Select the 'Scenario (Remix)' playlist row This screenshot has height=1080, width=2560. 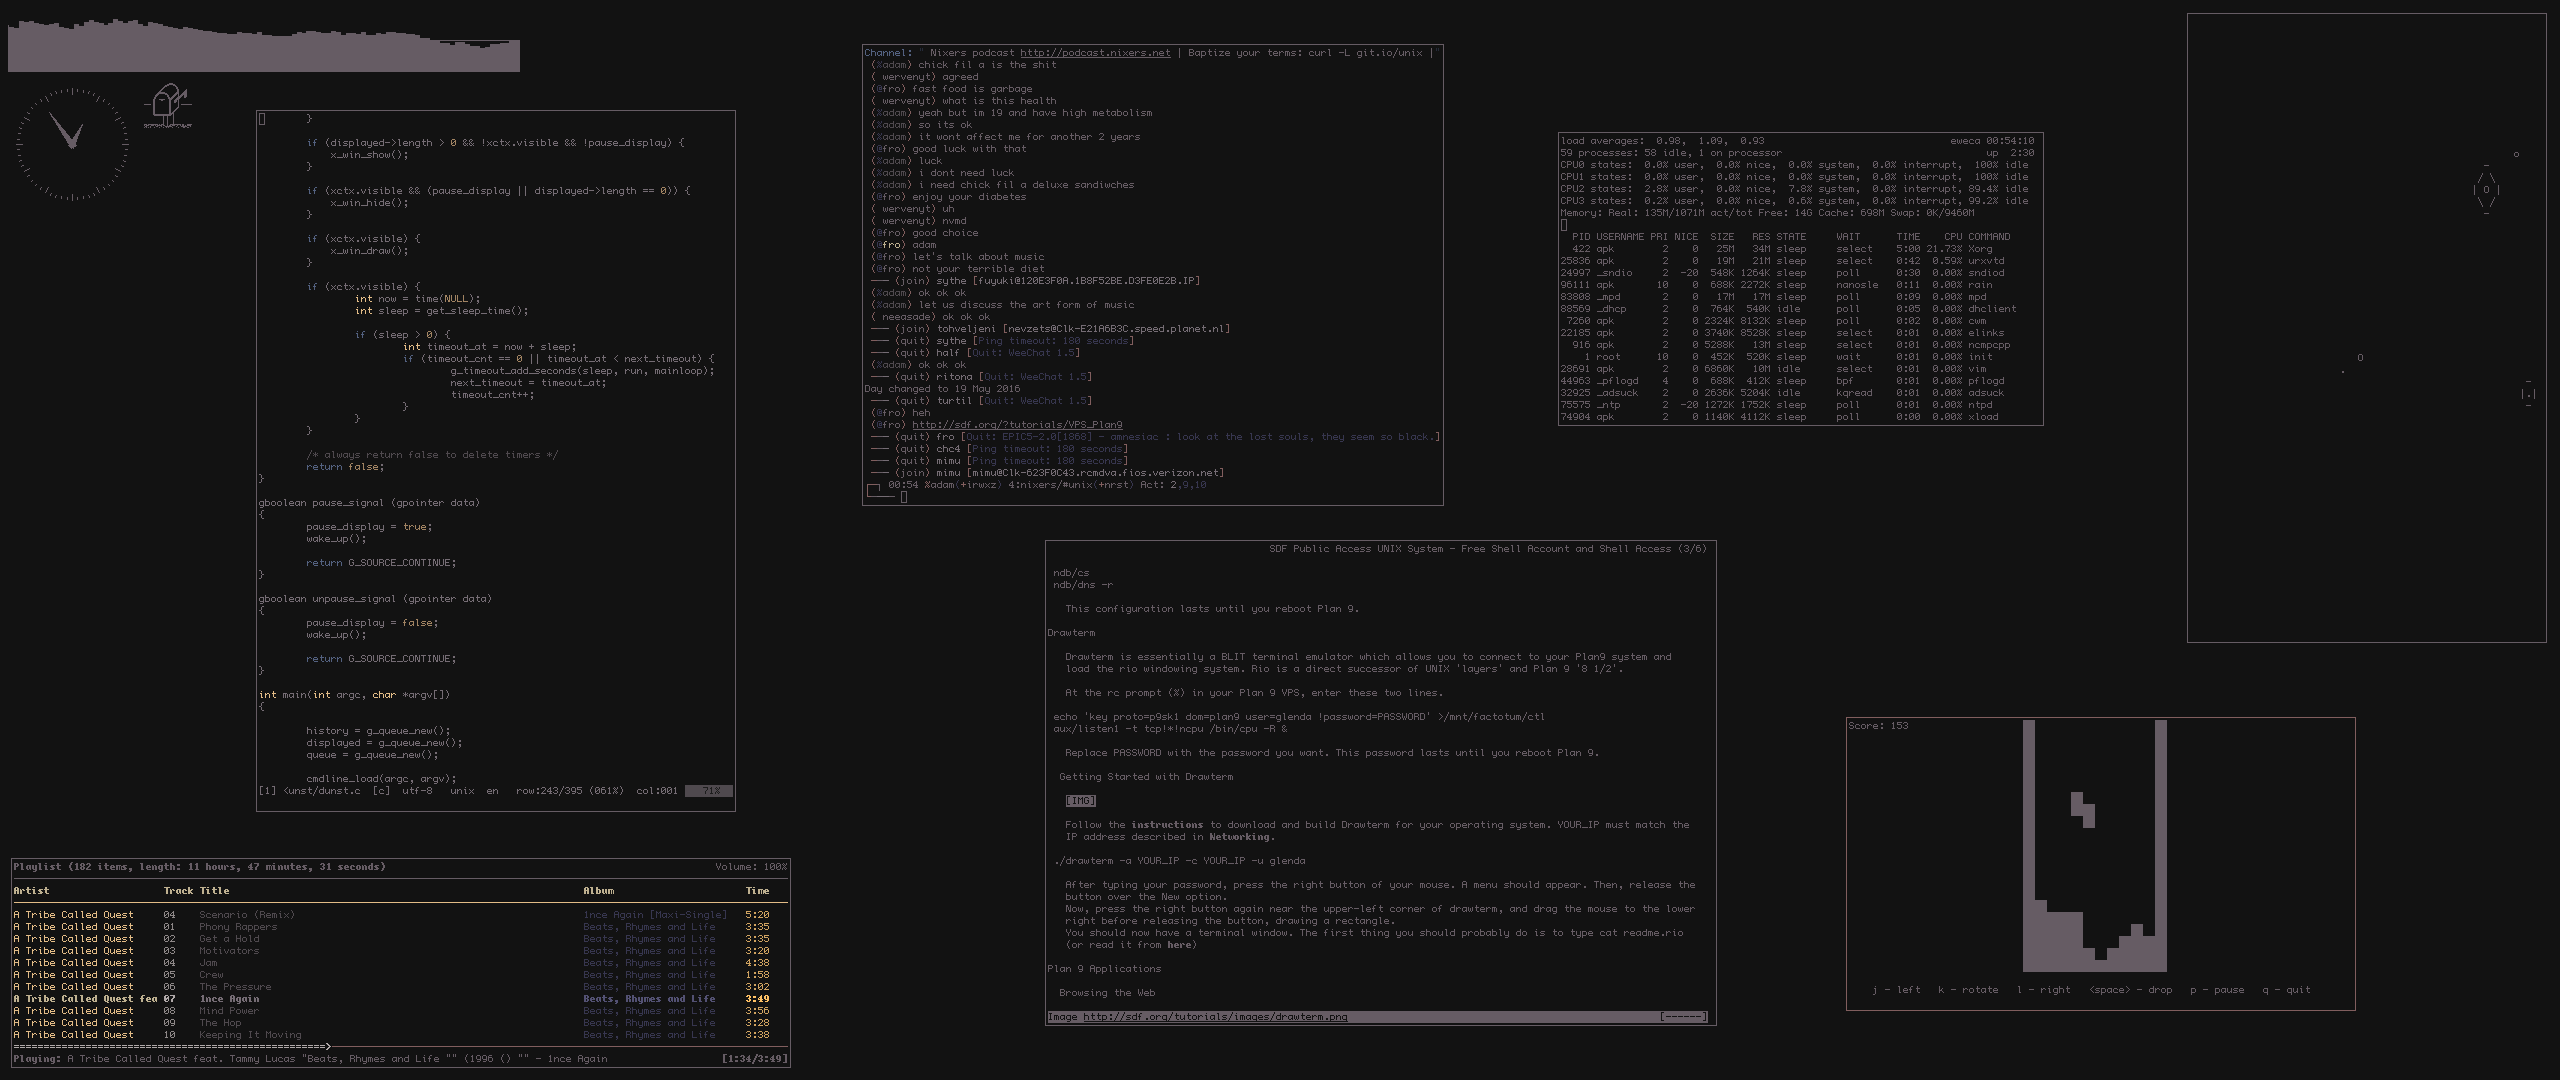click(x=246, y=915)
